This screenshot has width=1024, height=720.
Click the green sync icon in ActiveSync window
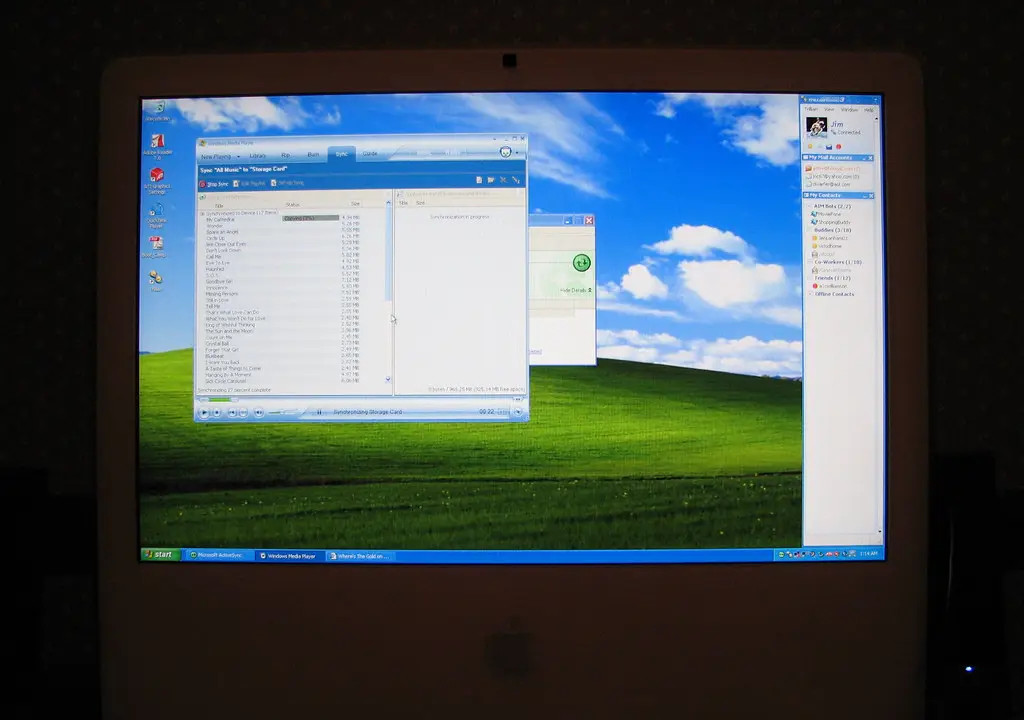click(581, 263)
